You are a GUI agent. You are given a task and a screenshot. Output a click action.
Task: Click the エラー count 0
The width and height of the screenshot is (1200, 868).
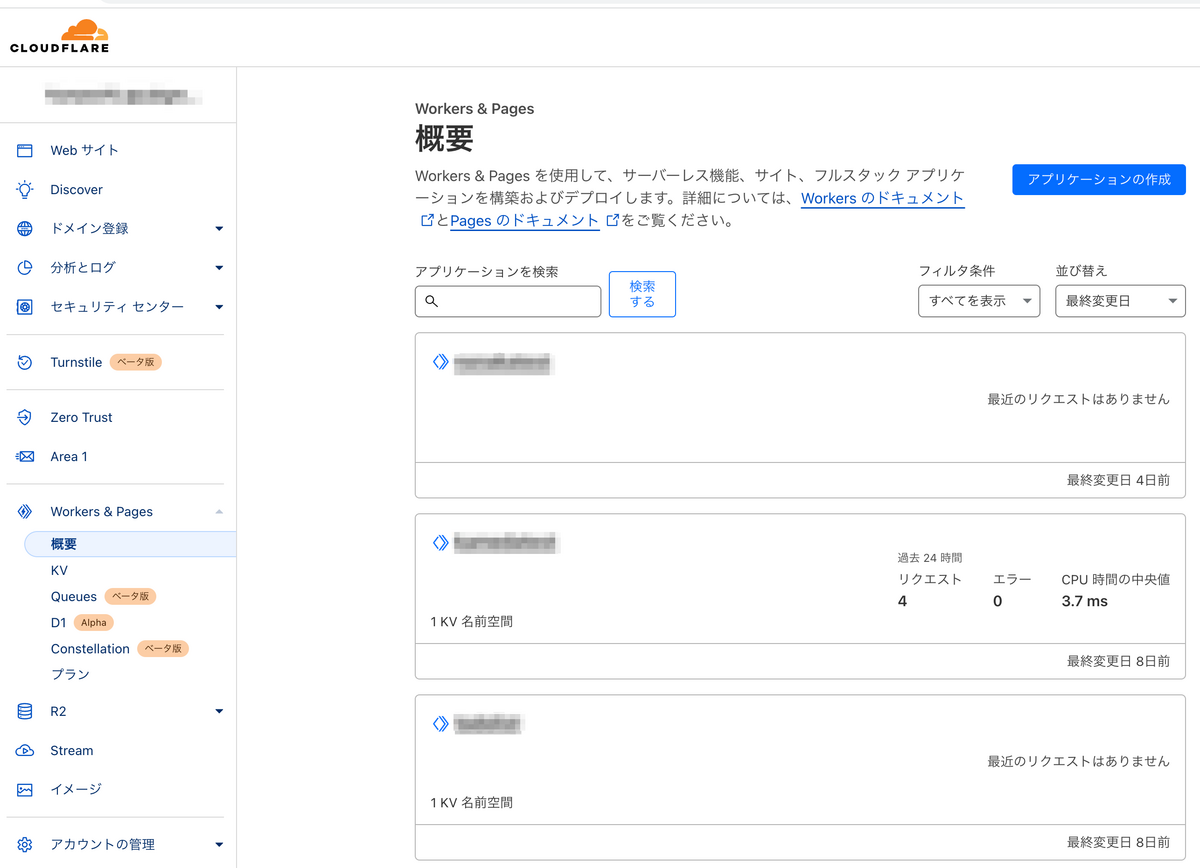[x=998, y=601]
